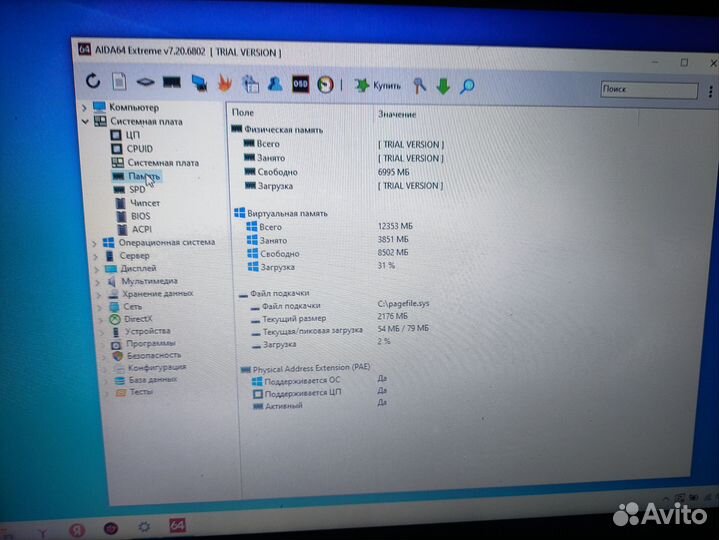Click the Значение column header

pos(397,114)
